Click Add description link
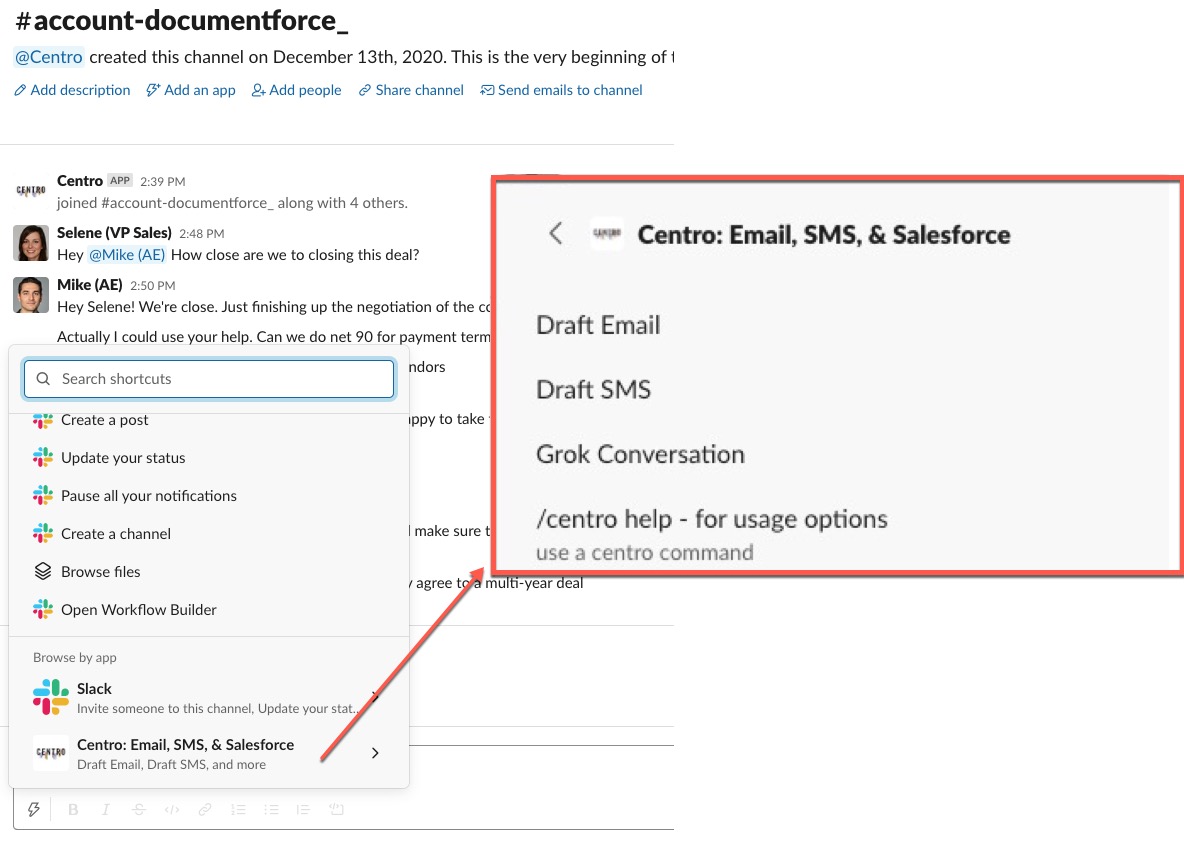This screenshot has height=845, width=1184. click(72, 90)
